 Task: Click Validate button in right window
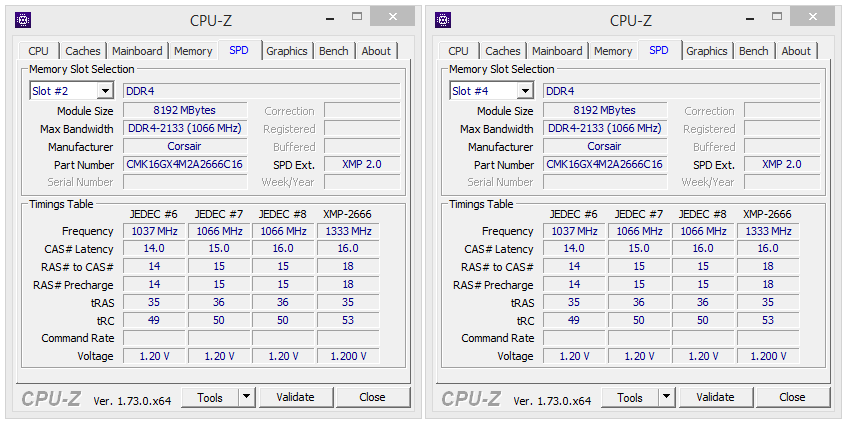715,398
